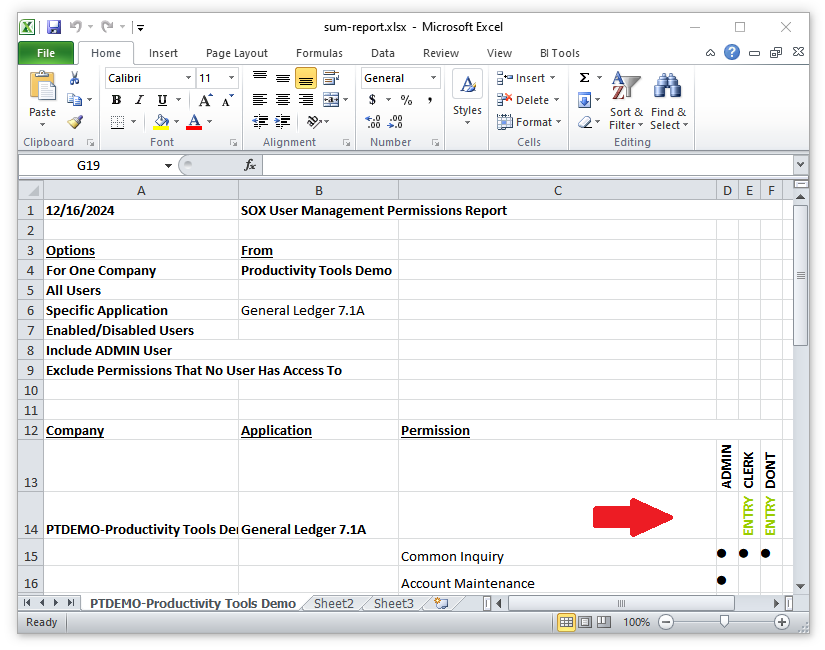The height and width of the screenshot is (650, 825).
Task: Set Middle Align vertical alignment
Action: [x=283, y=78]
